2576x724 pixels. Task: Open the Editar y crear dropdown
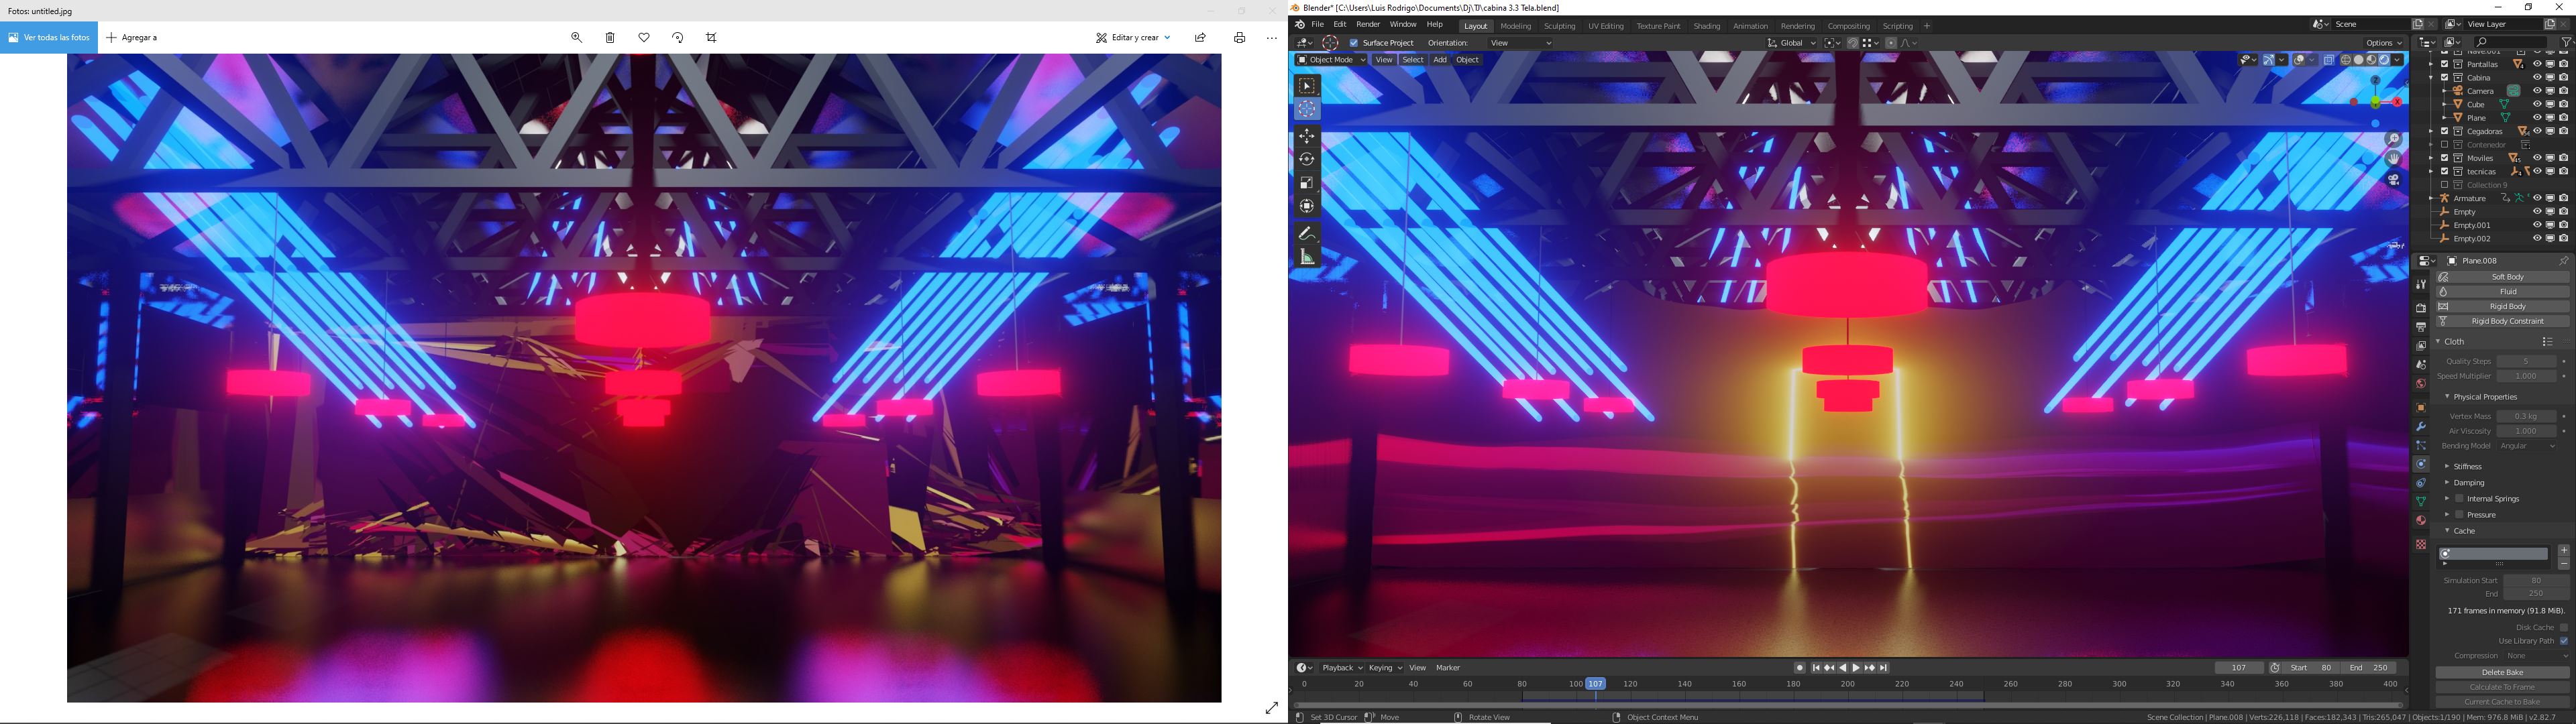coord(1133,37)
